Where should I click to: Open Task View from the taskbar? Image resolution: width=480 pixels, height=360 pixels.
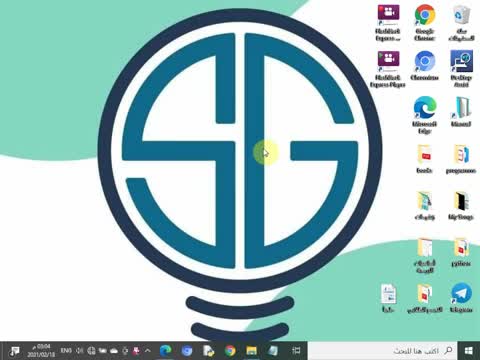pyautogui.click(x=296, y=350)
